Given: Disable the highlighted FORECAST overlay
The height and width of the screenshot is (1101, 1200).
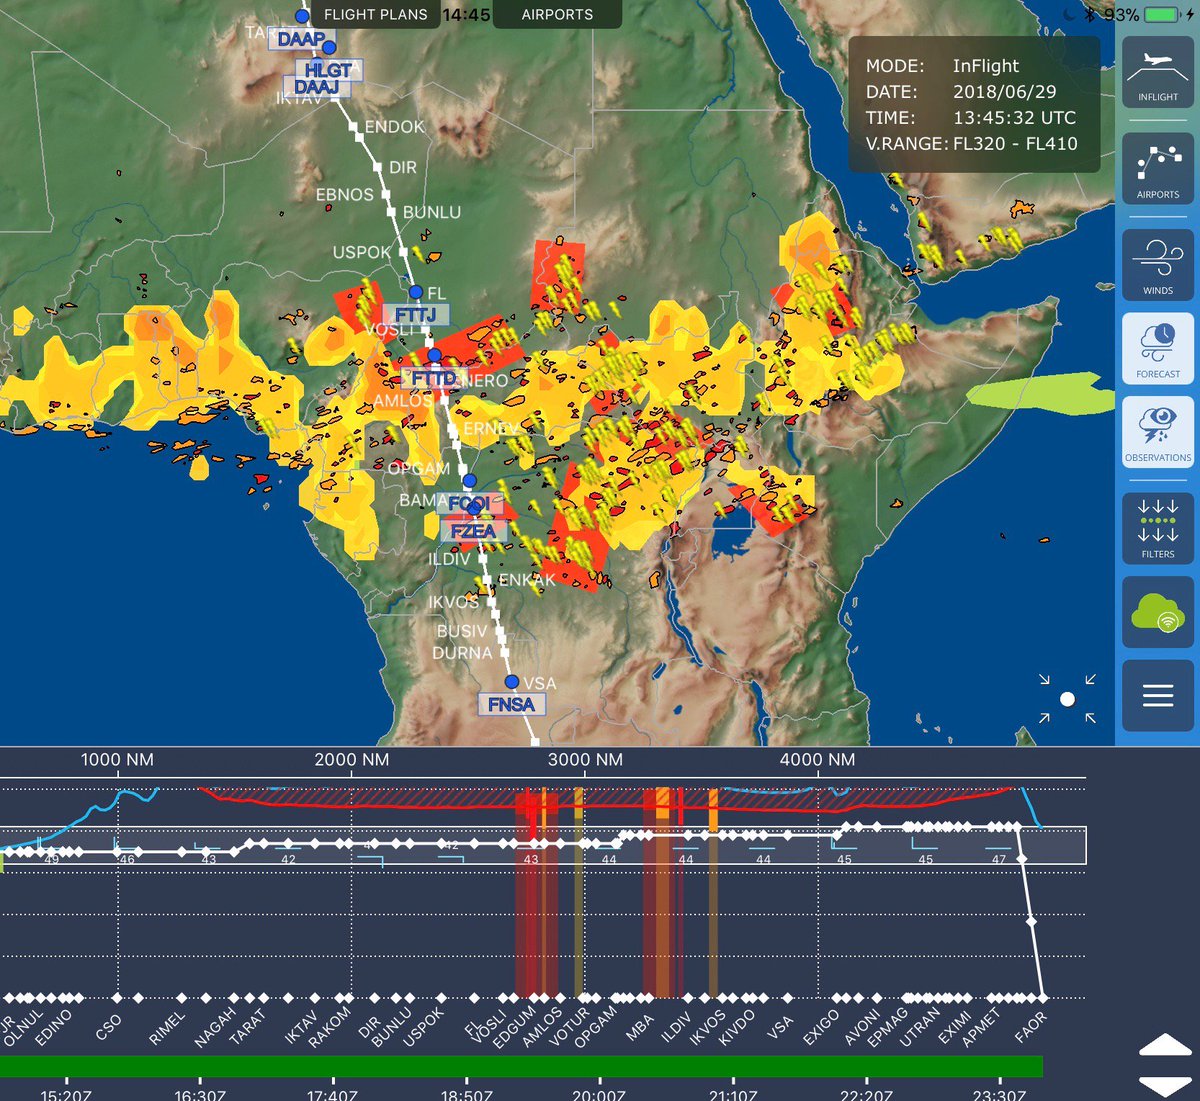Looking at the screenshot, I should point(1157,349).
